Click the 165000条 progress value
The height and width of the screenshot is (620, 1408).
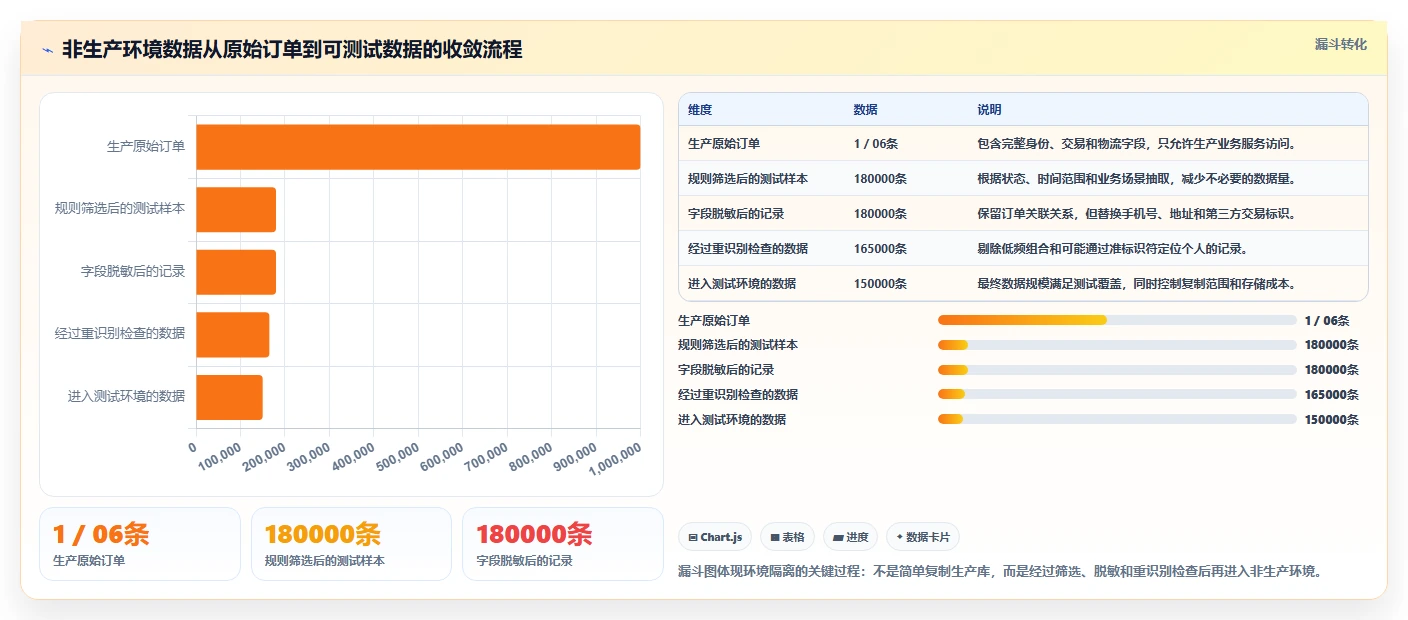pyautogui.click(x=1332, y=395)
